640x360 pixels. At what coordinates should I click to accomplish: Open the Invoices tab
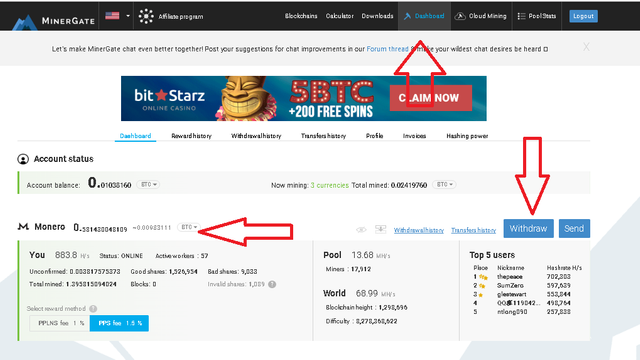click(x=414, y=136)
